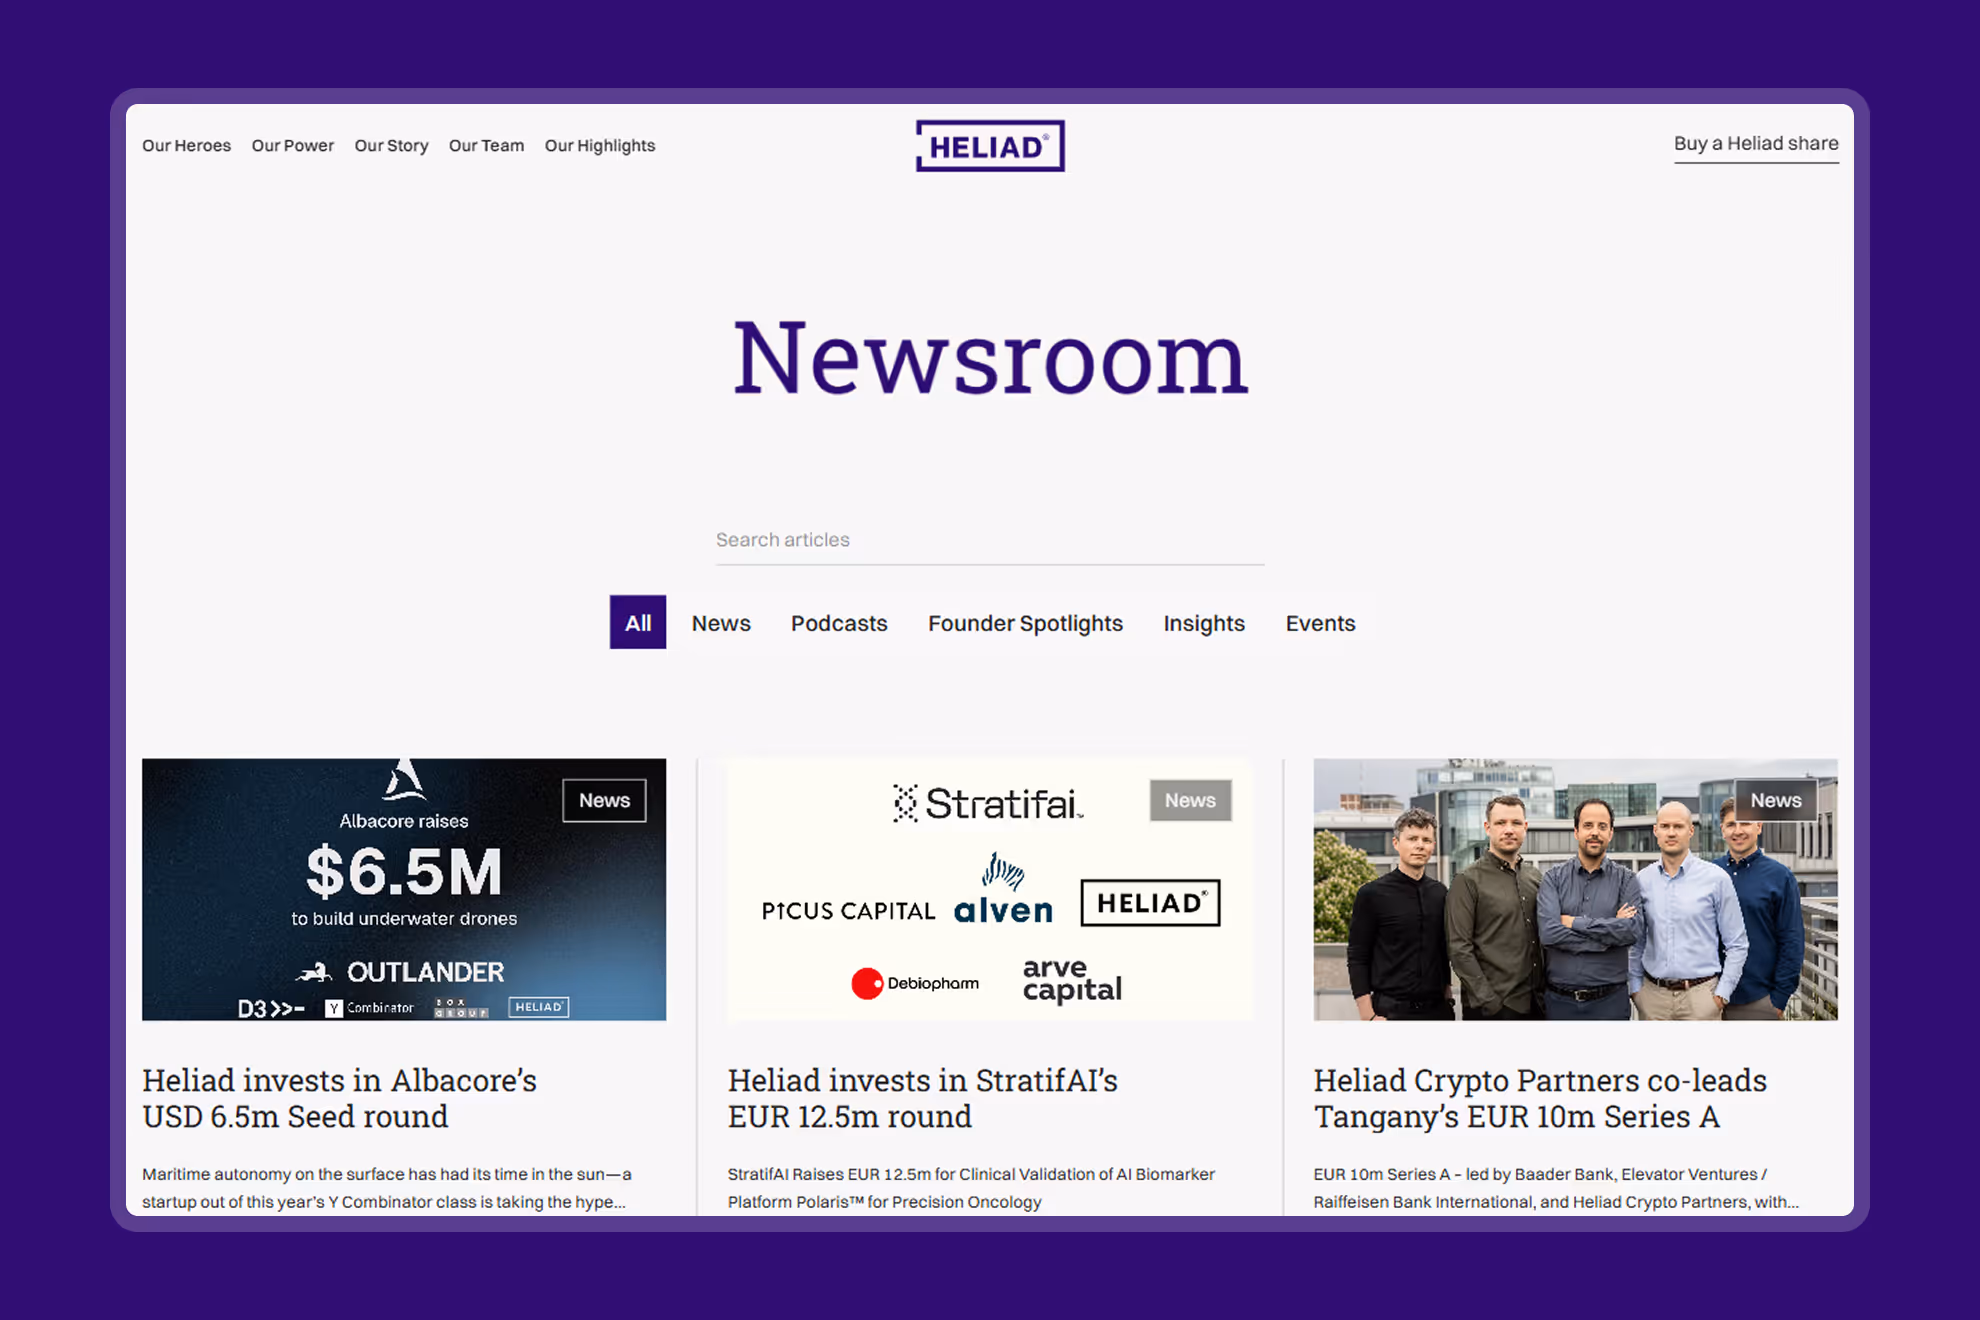The width and height of the screenshot is (1980, 1320).
Task: Filter by Events
Action: pyautogui.click(x=1319, y=623)
